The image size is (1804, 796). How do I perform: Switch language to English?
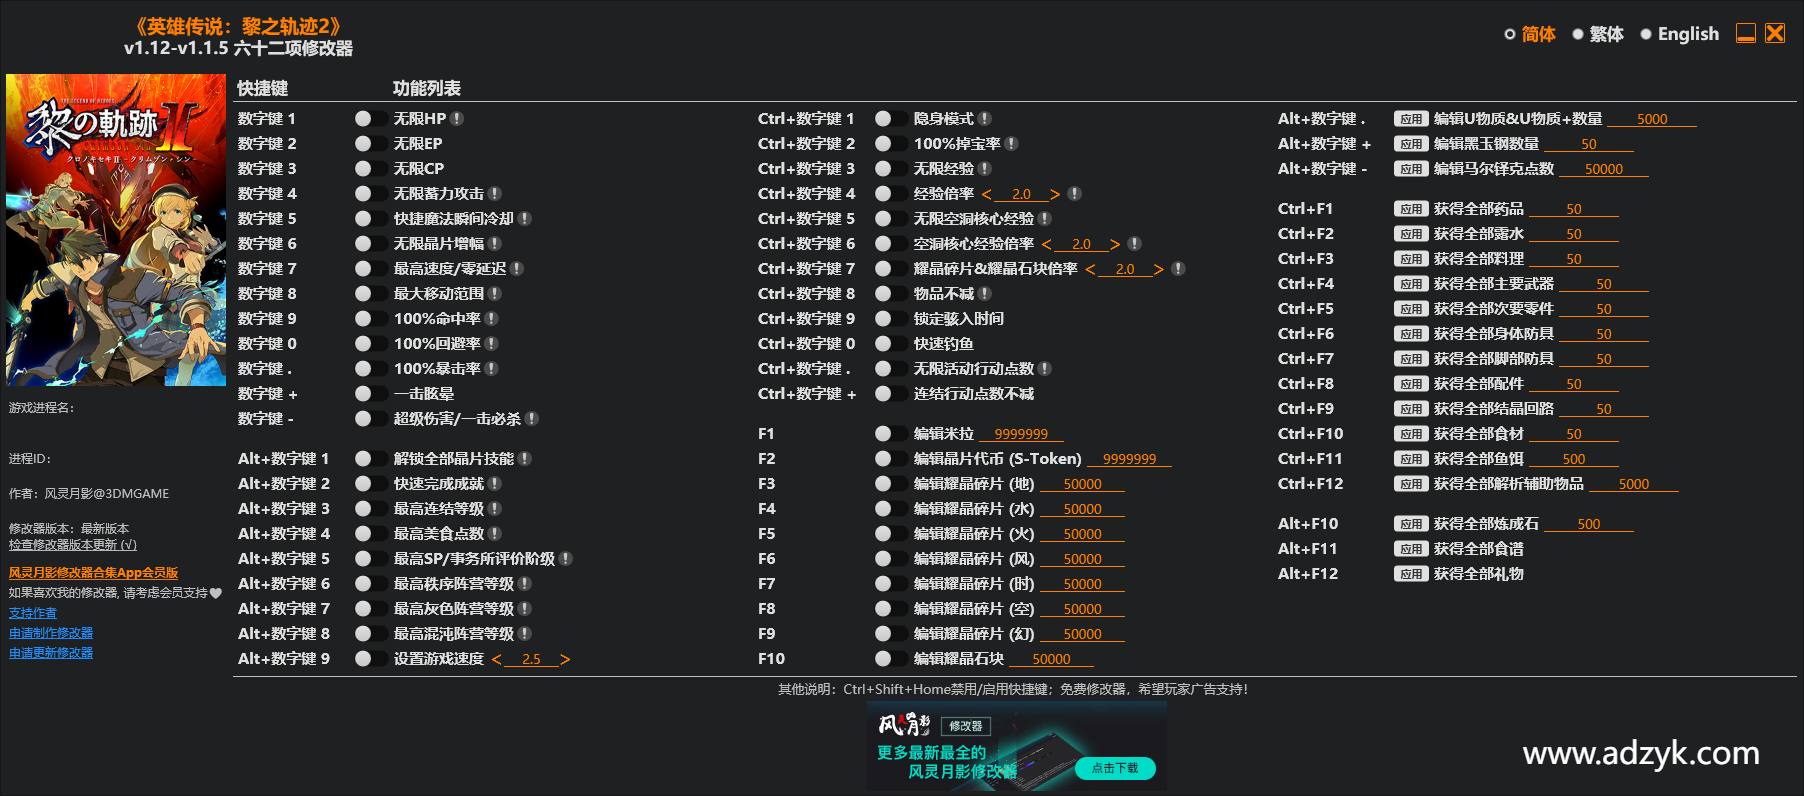[1679, 34]
